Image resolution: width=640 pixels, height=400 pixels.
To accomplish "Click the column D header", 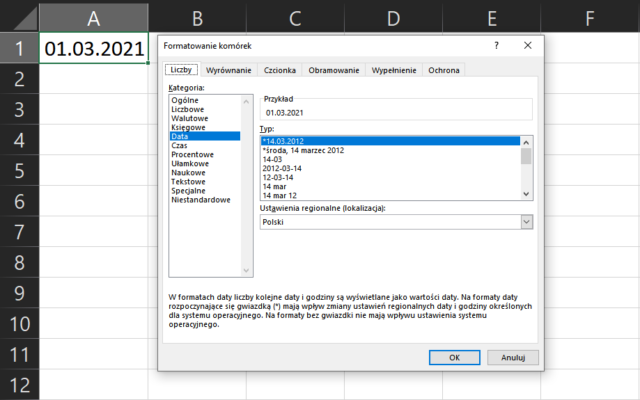I will pos(393,18).
